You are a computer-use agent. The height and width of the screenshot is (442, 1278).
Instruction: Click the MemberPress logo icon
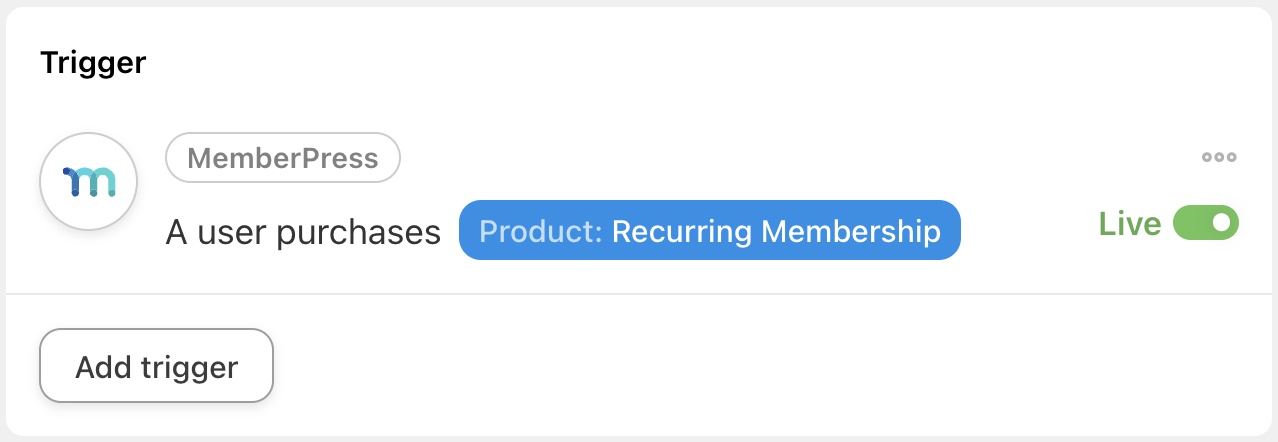88,182
